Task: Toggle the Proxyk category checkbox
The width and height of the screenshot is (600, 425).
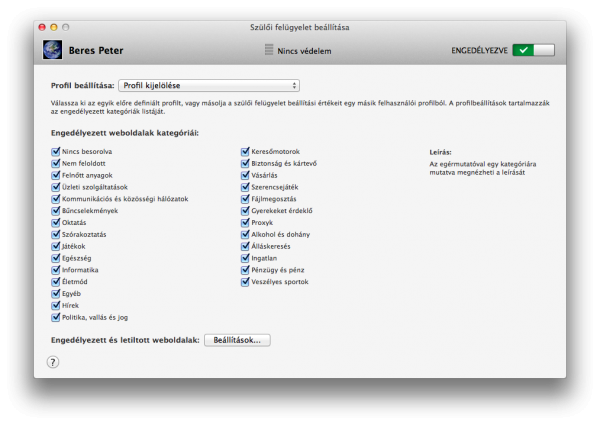Action: tap(245, 223)
